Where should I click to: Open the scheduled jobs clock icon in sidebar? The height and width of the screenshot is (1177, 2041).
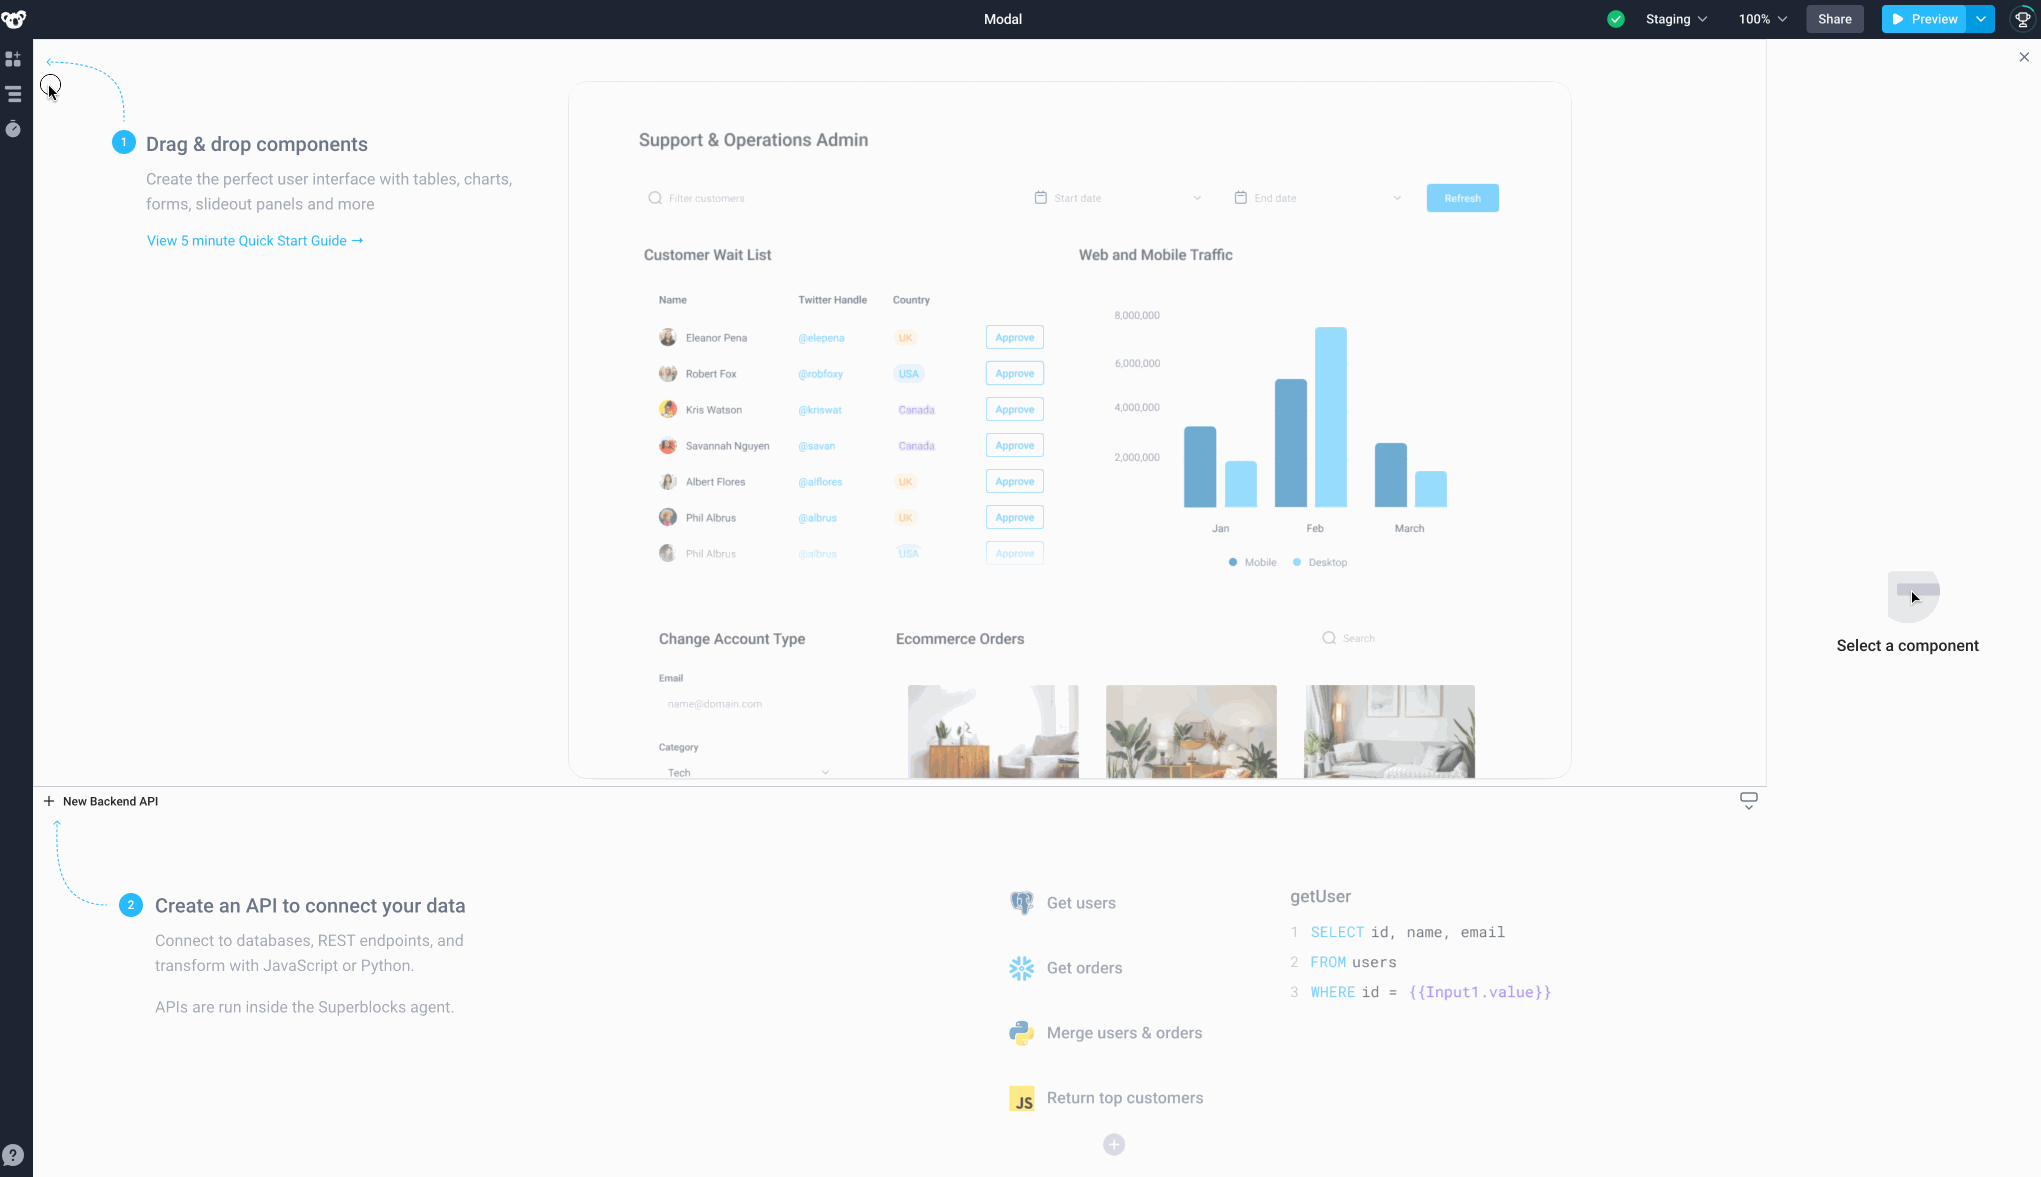(x=13, y=129)
